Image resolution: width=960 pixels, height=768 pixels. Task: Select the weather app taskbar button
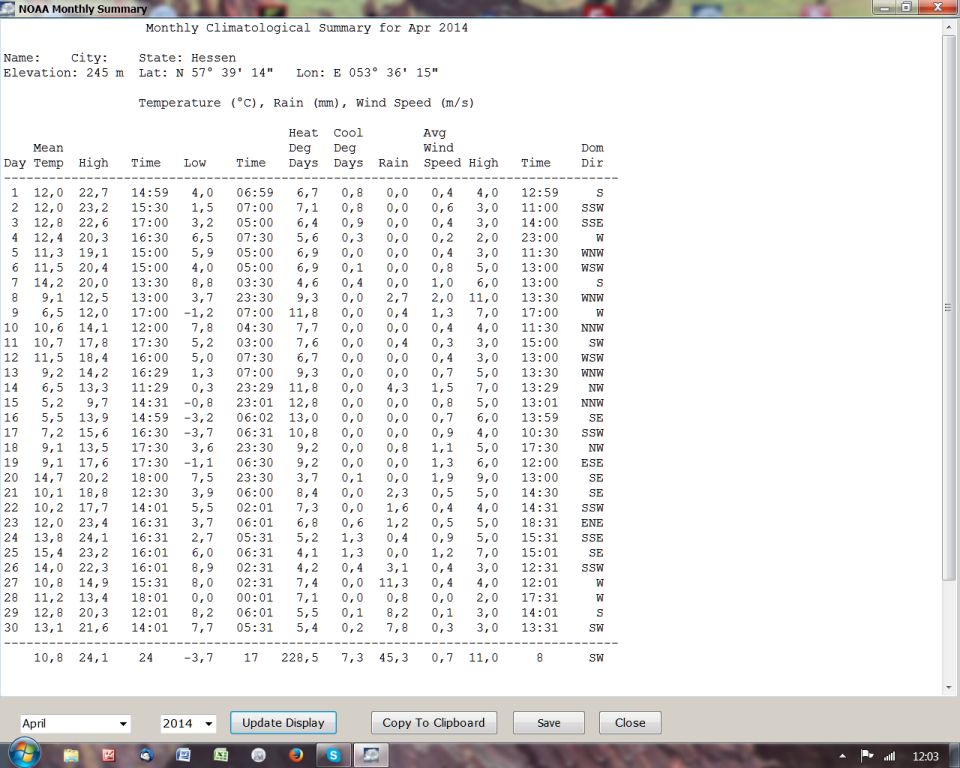(371, 755)
